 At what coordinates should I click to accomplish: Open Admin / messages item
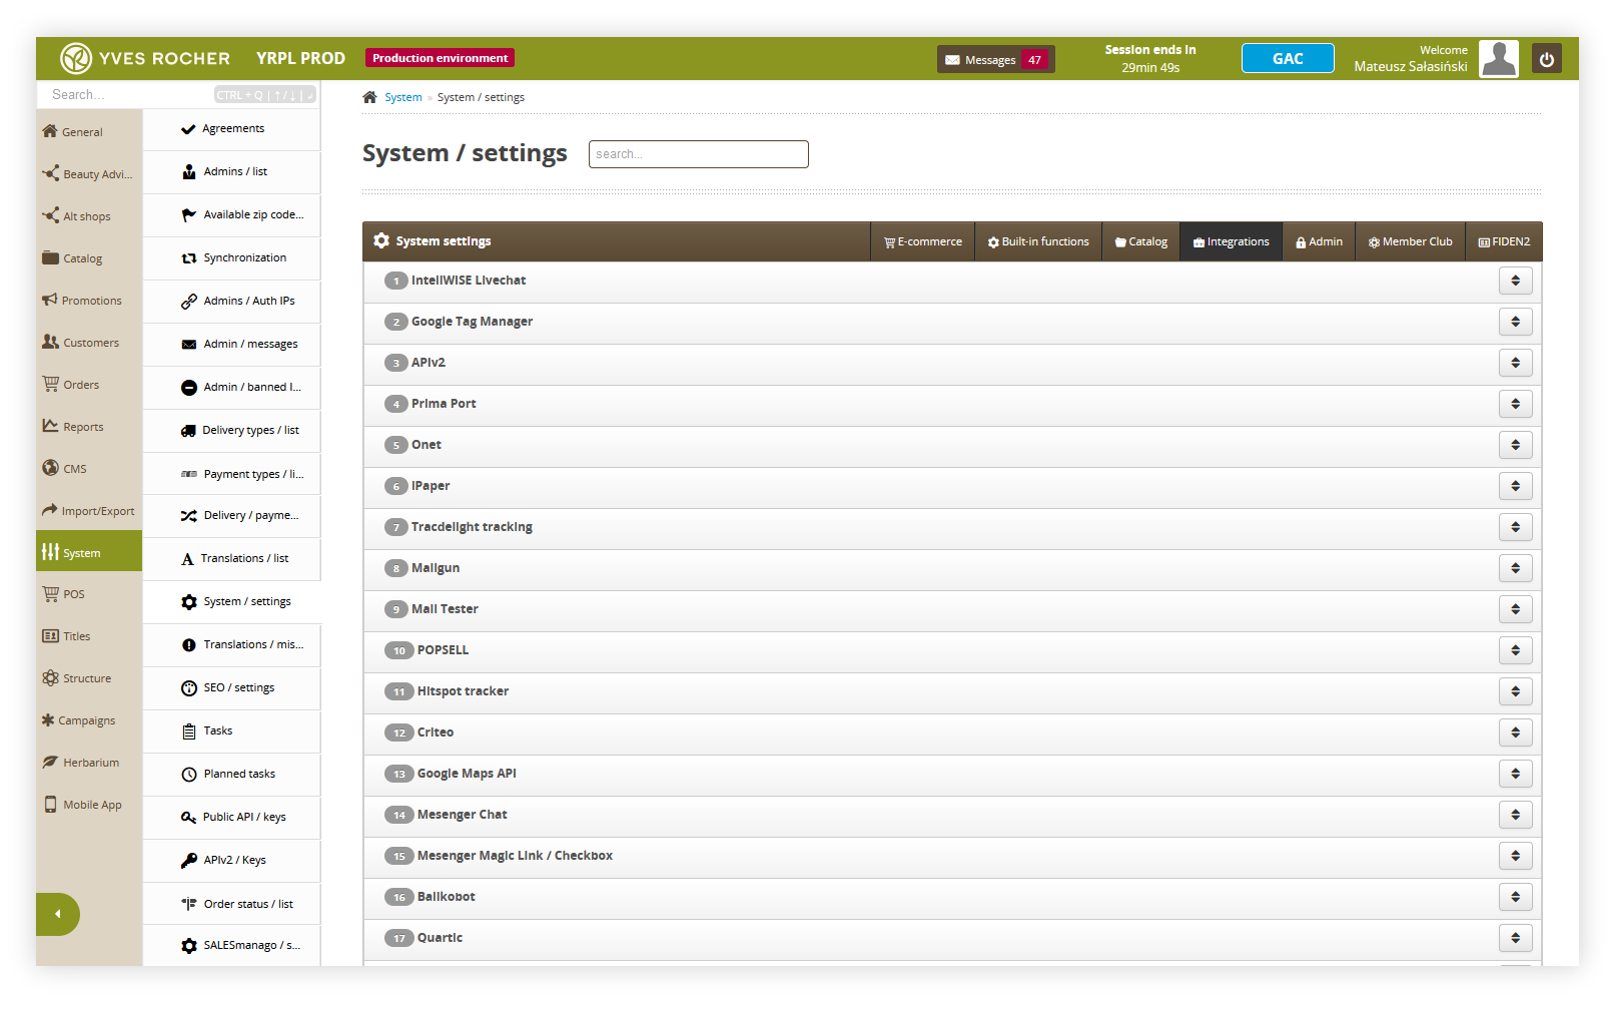click(x=232, y=344)
